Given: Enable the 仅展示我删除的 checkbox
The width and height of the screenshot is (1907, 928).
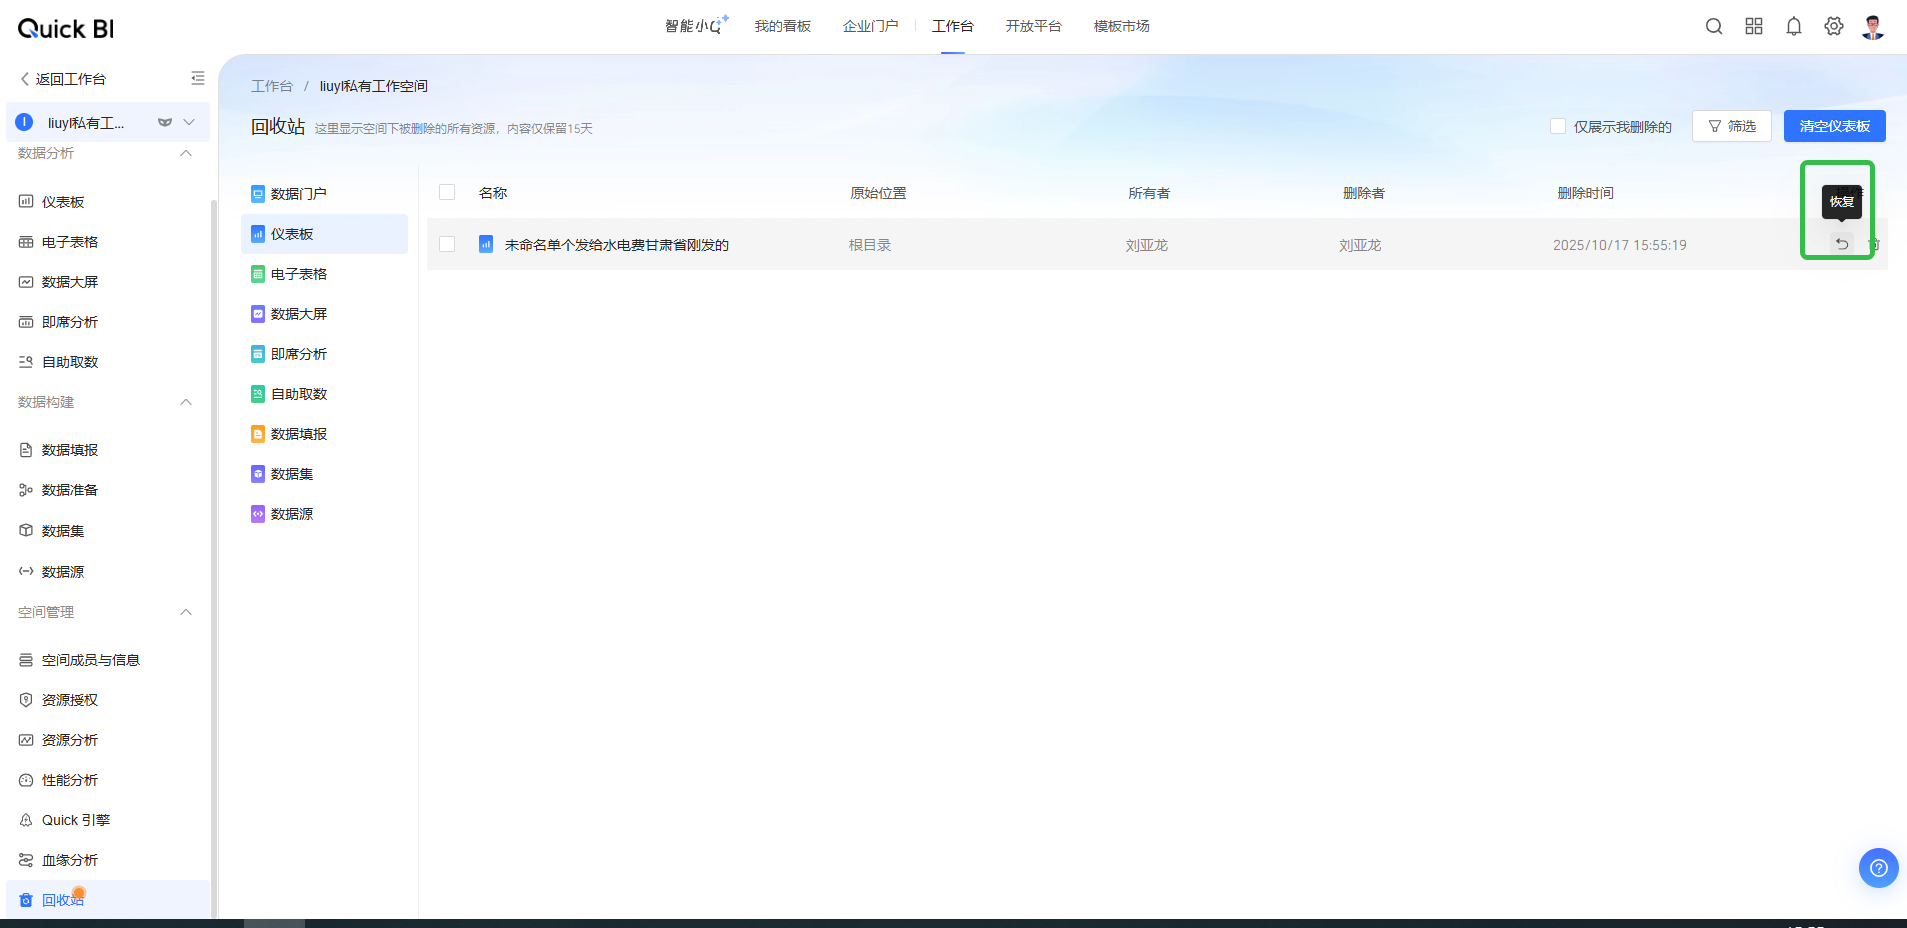Looking at the screenshot, I should [x=1558, y=126].
